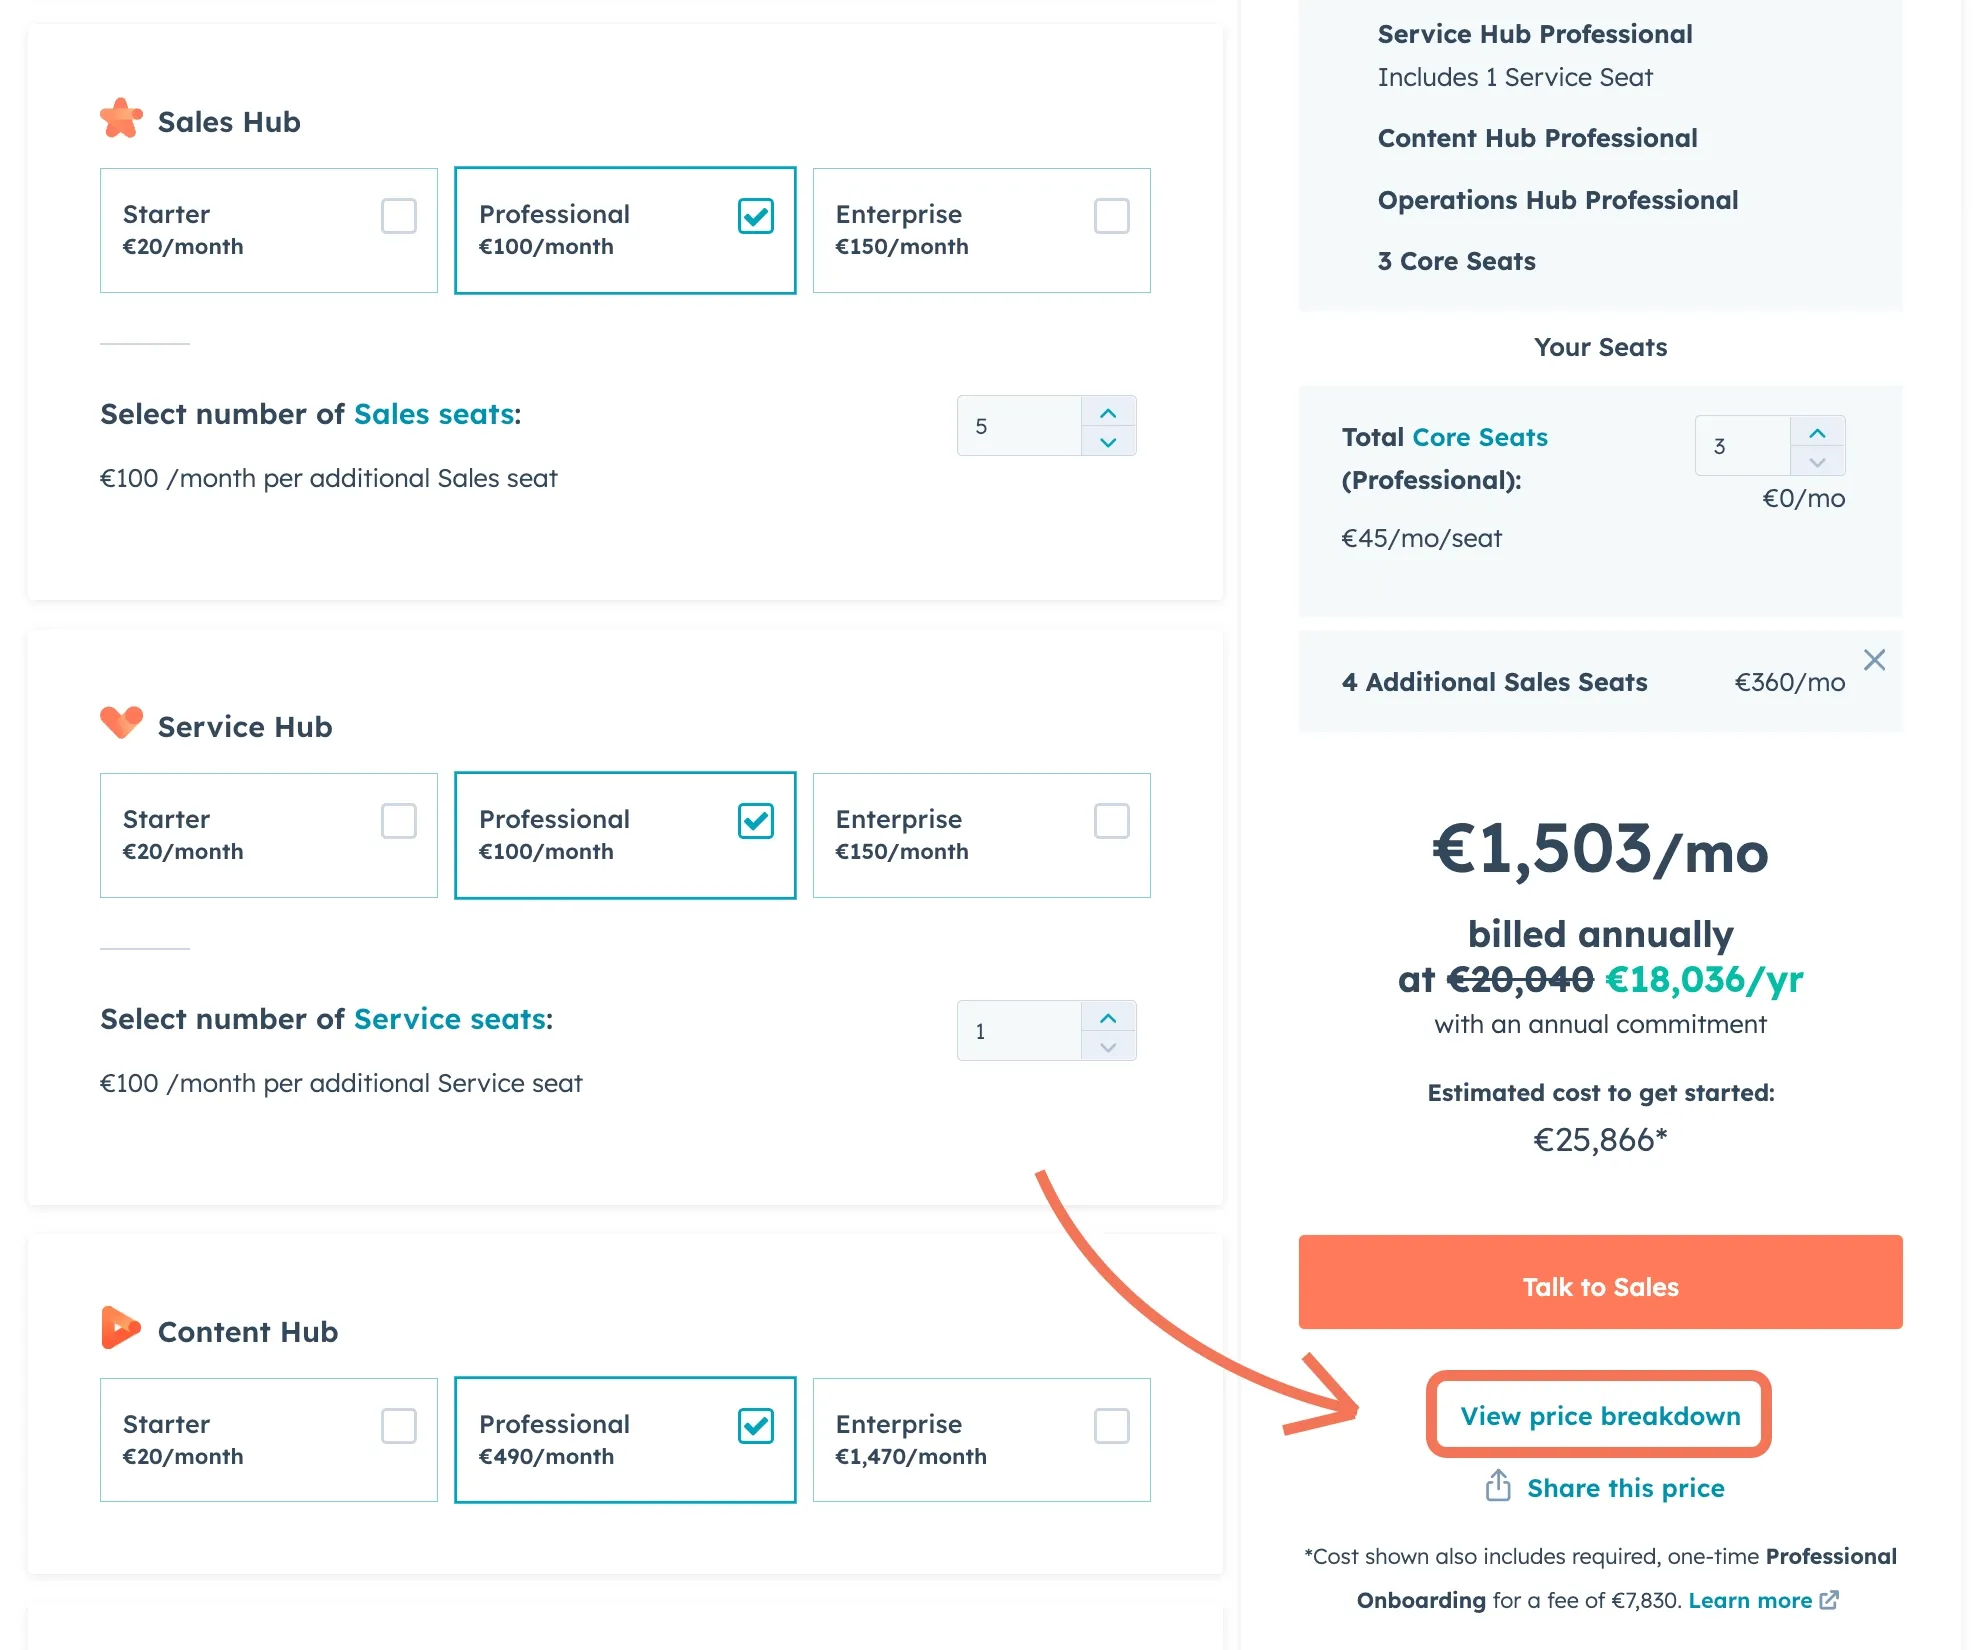Click the external link icon beside Learn more
The image size is (1986, 1650).
tap(1829, 1600)
